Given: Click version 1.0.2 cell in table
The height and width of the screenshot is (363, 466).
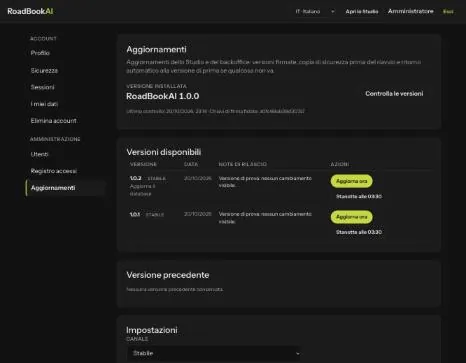Looking at the screenshot, I should [135, 178].
